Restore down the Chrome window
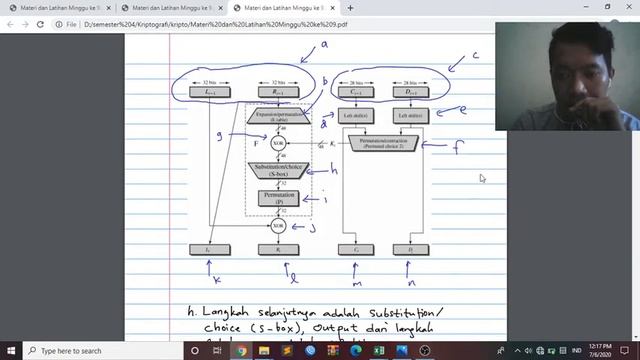The width and height of the screenshot is (640, 360). pos(607,7)
